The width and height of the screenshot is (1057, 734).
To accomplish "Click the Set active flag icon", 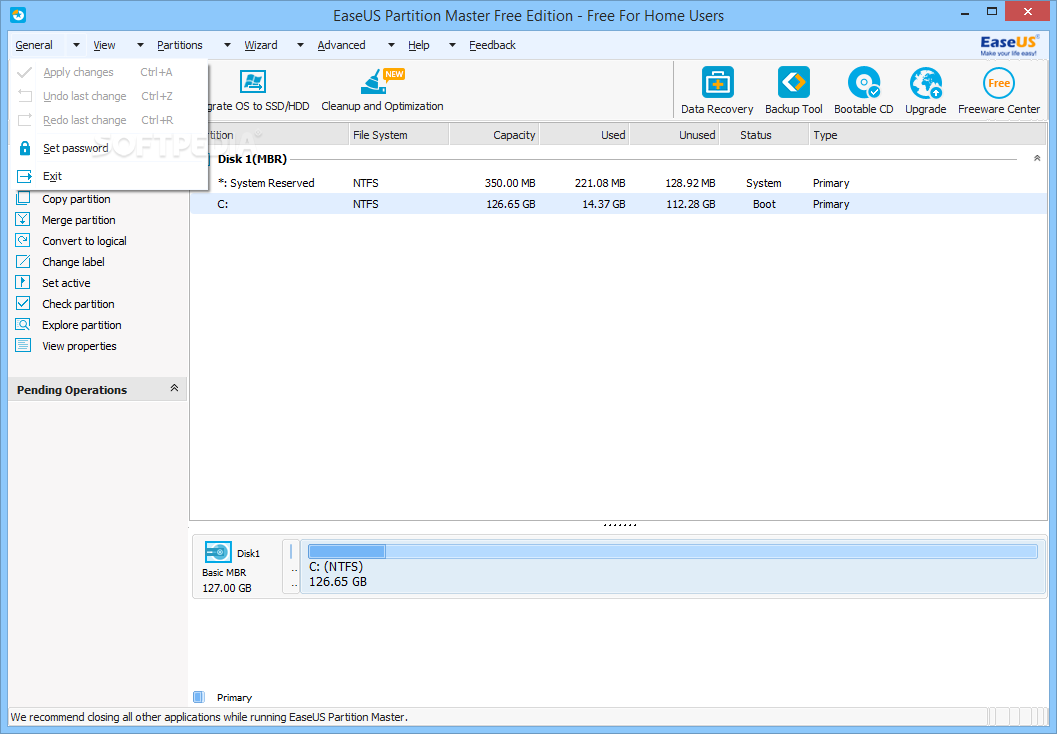I will coord(23,282).
